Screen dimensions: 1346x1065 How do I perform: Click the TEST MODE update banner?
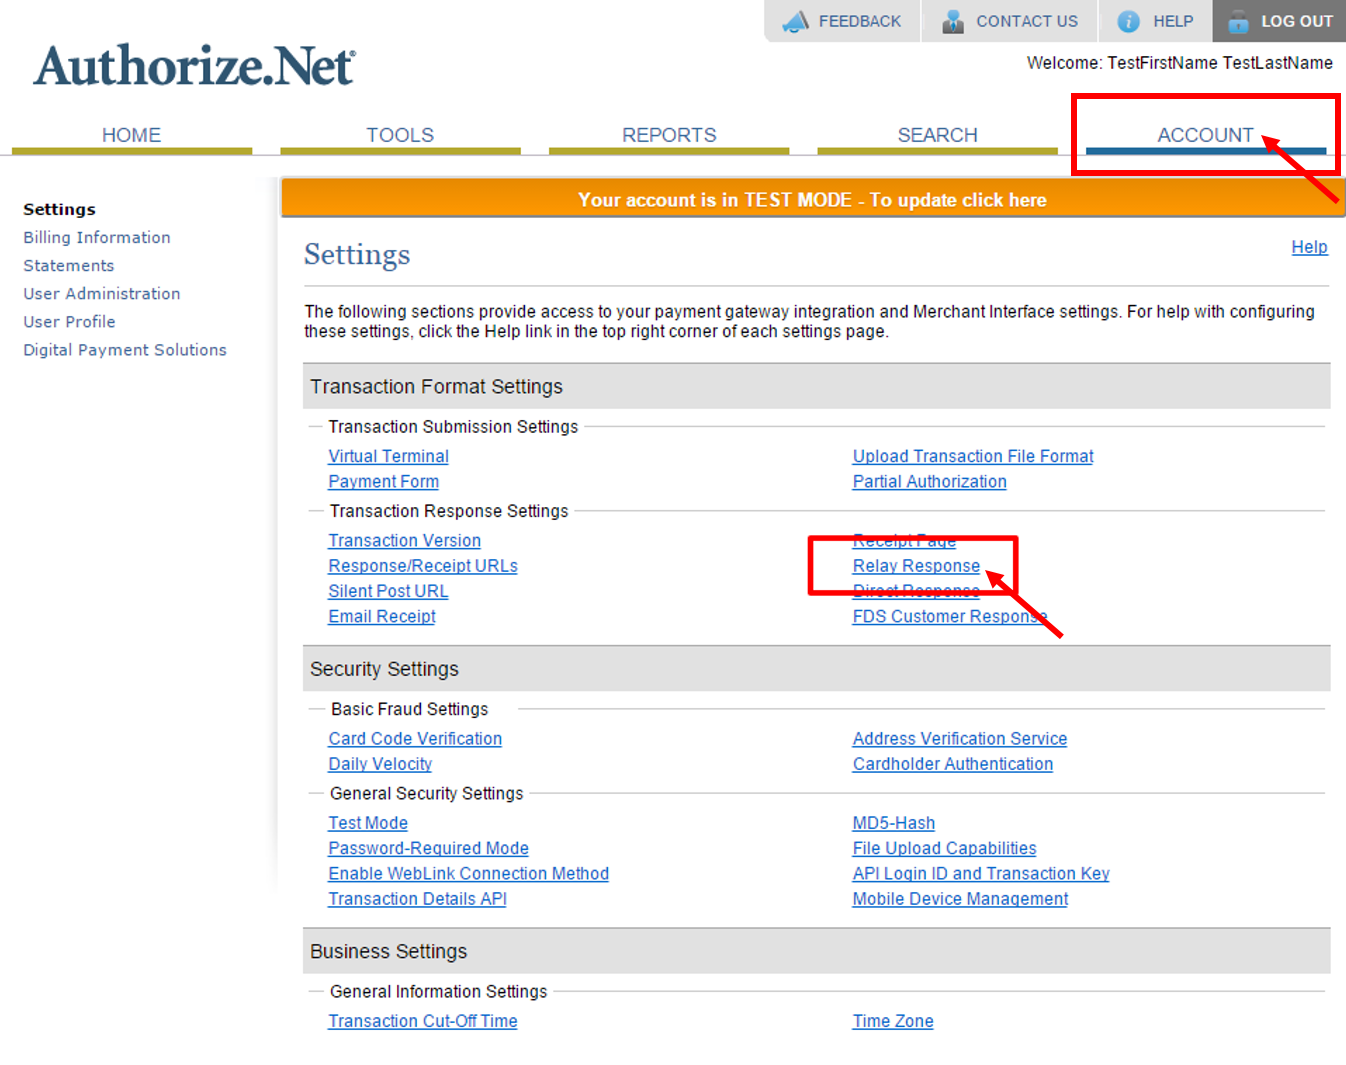(x=813, y=199)
